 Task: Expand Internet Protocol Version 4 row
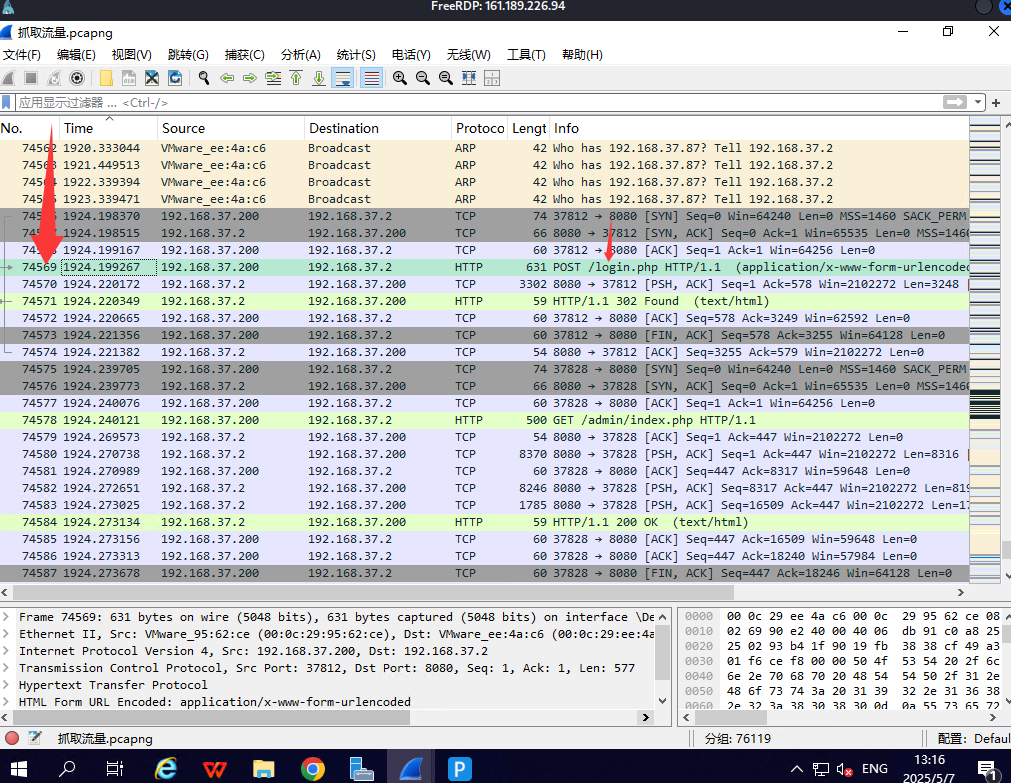point(6,651)
